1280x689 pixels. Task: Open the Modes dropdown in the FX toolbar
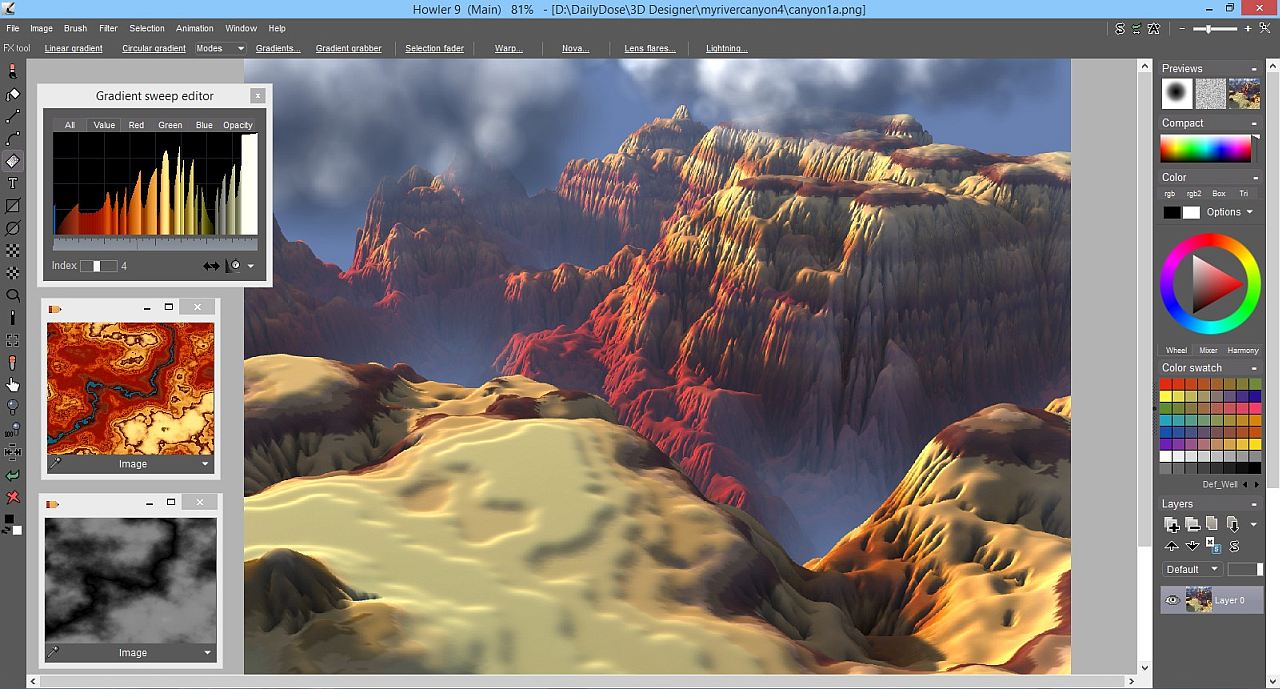click(219, 48)
